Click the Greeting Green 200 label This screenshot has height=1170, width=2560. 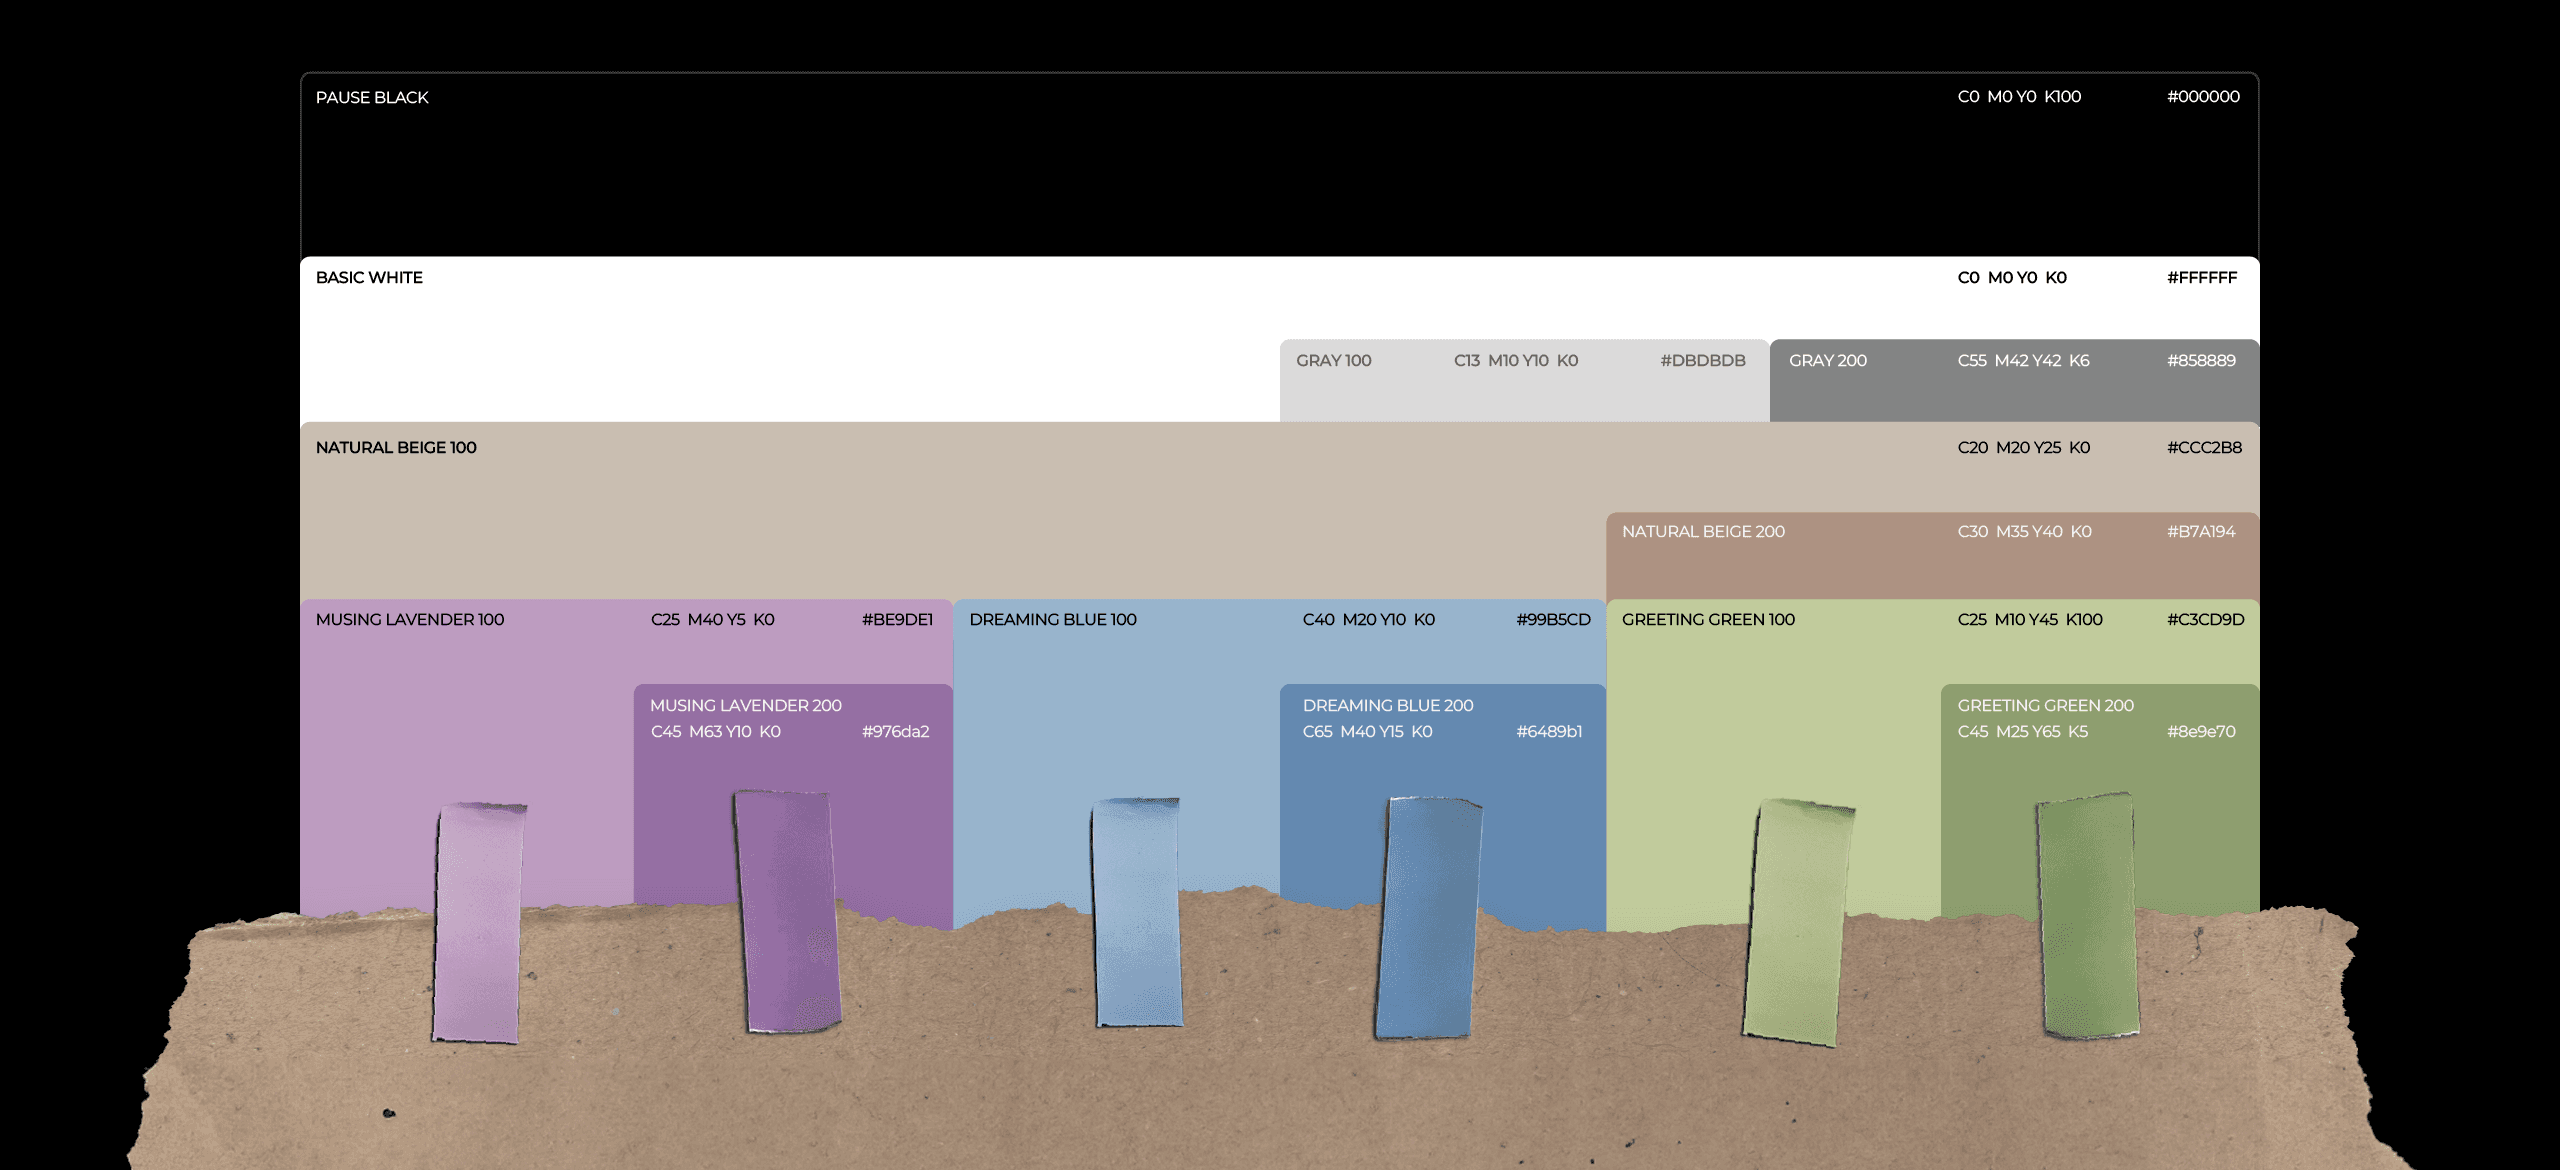click(2045, 705)
